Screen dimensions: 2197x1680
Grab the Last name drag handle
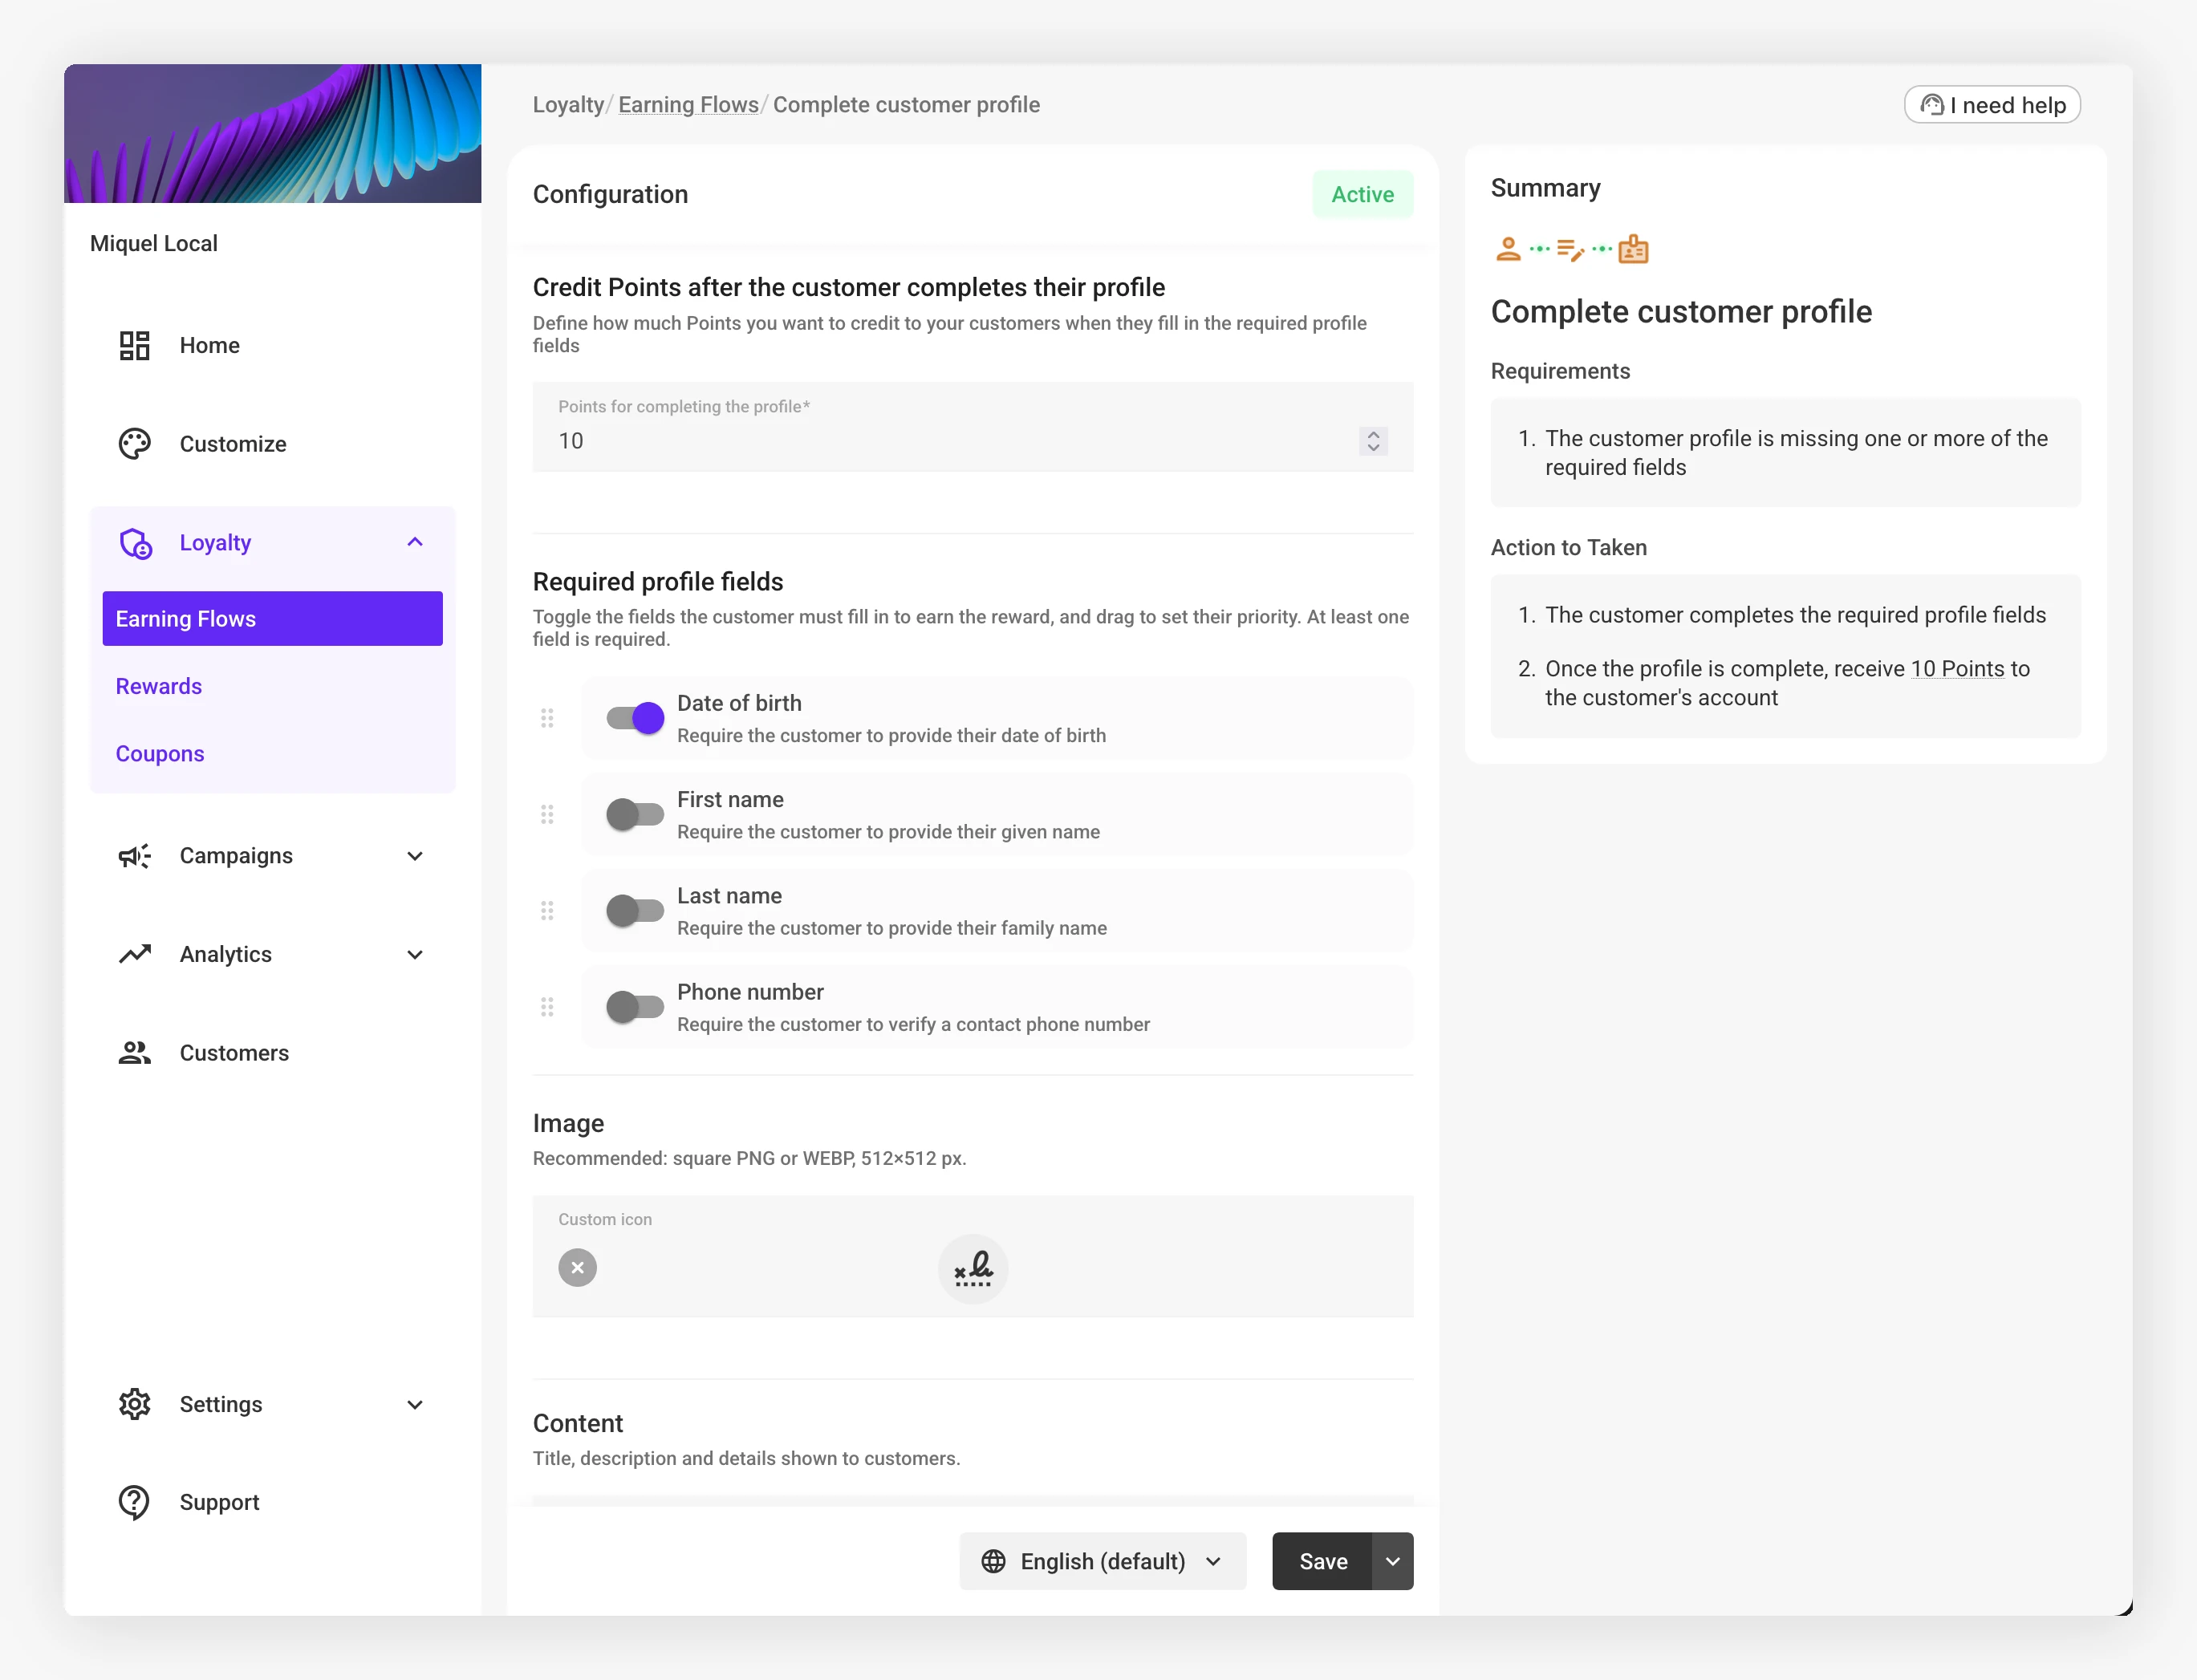pos(547,910)
